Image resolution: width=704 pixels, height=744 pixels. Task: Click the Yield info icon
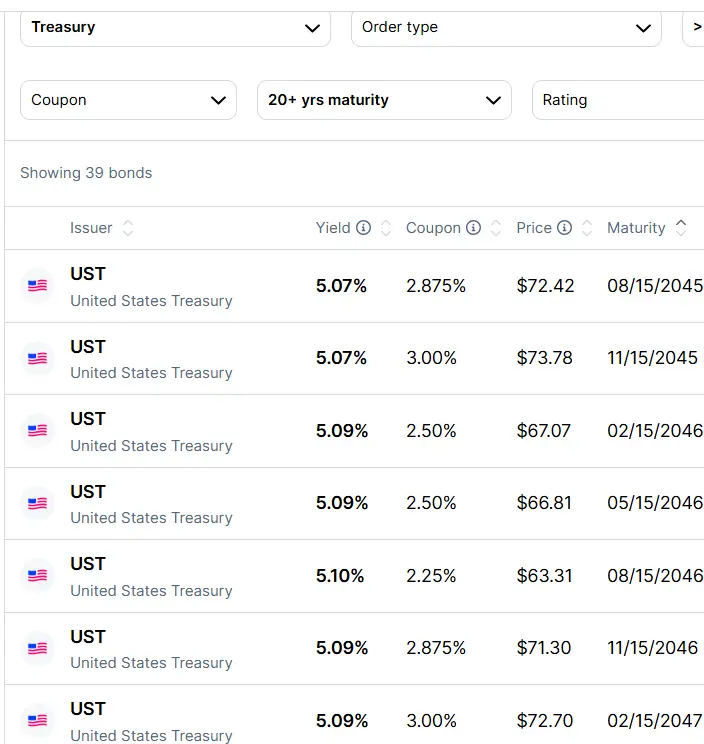point(363,228)
